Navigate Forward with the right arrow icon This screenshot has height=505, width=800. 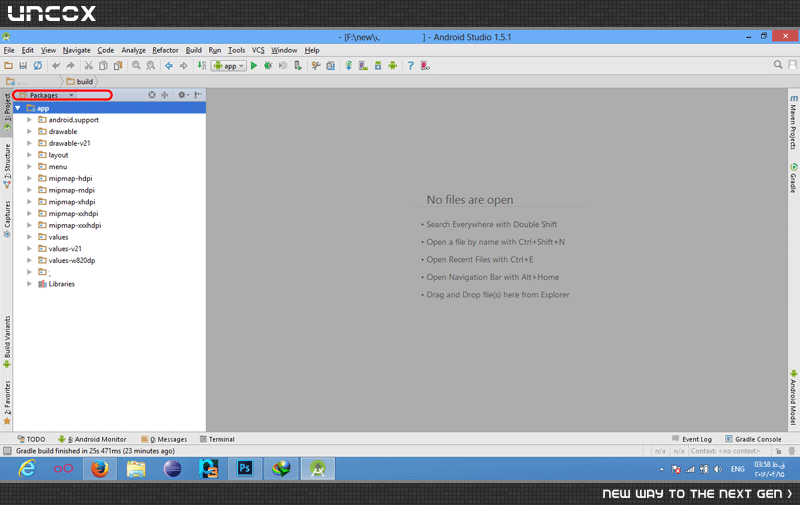click(183, 65)
